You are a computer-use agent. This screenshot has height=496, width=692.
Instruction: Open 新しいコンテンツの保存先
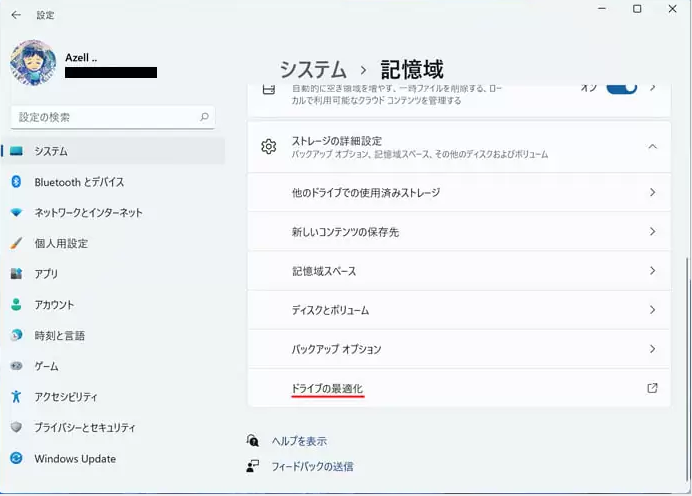tap(459, 232)
